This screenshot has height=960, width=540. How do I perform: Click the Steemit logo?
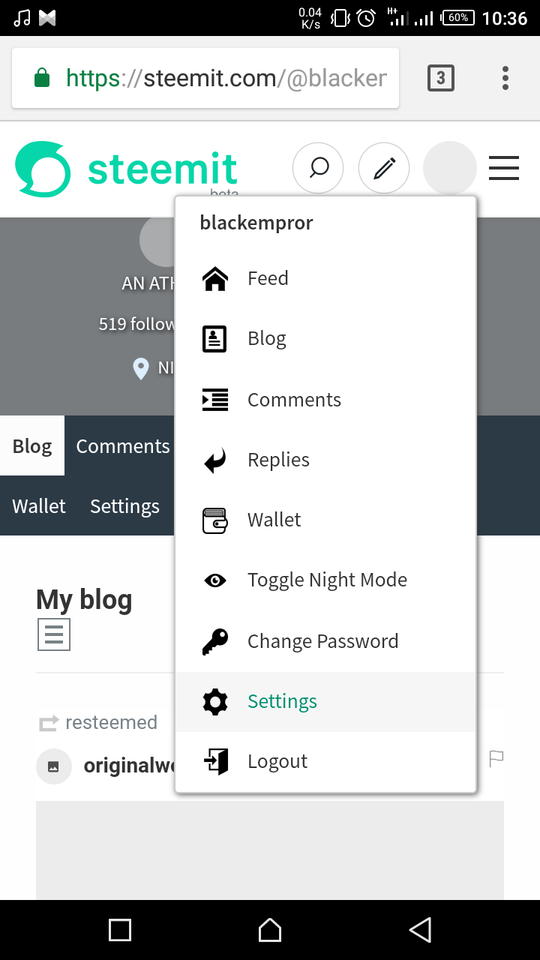pos(126,169)
